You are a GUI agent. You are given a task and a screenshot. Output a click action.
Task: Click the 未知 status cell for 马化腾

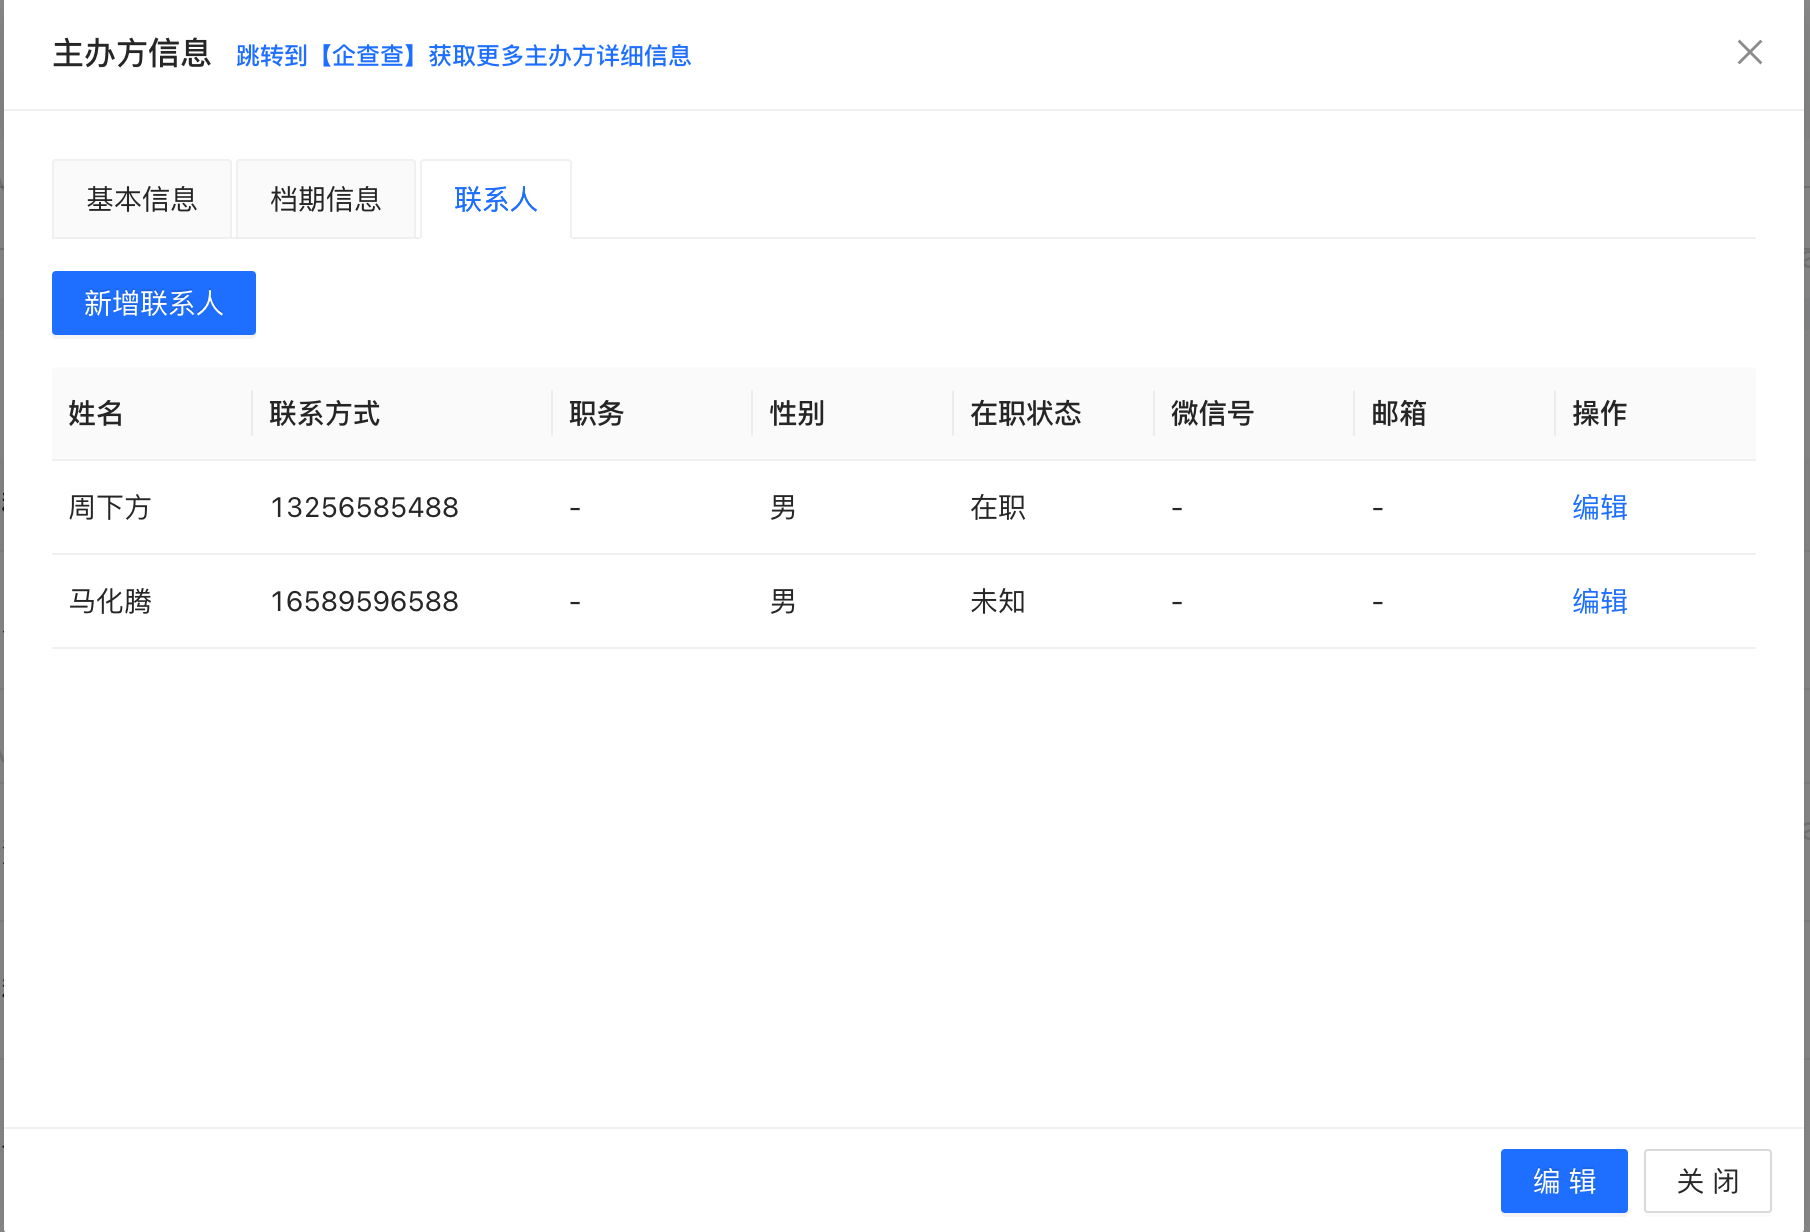[998, 602]
